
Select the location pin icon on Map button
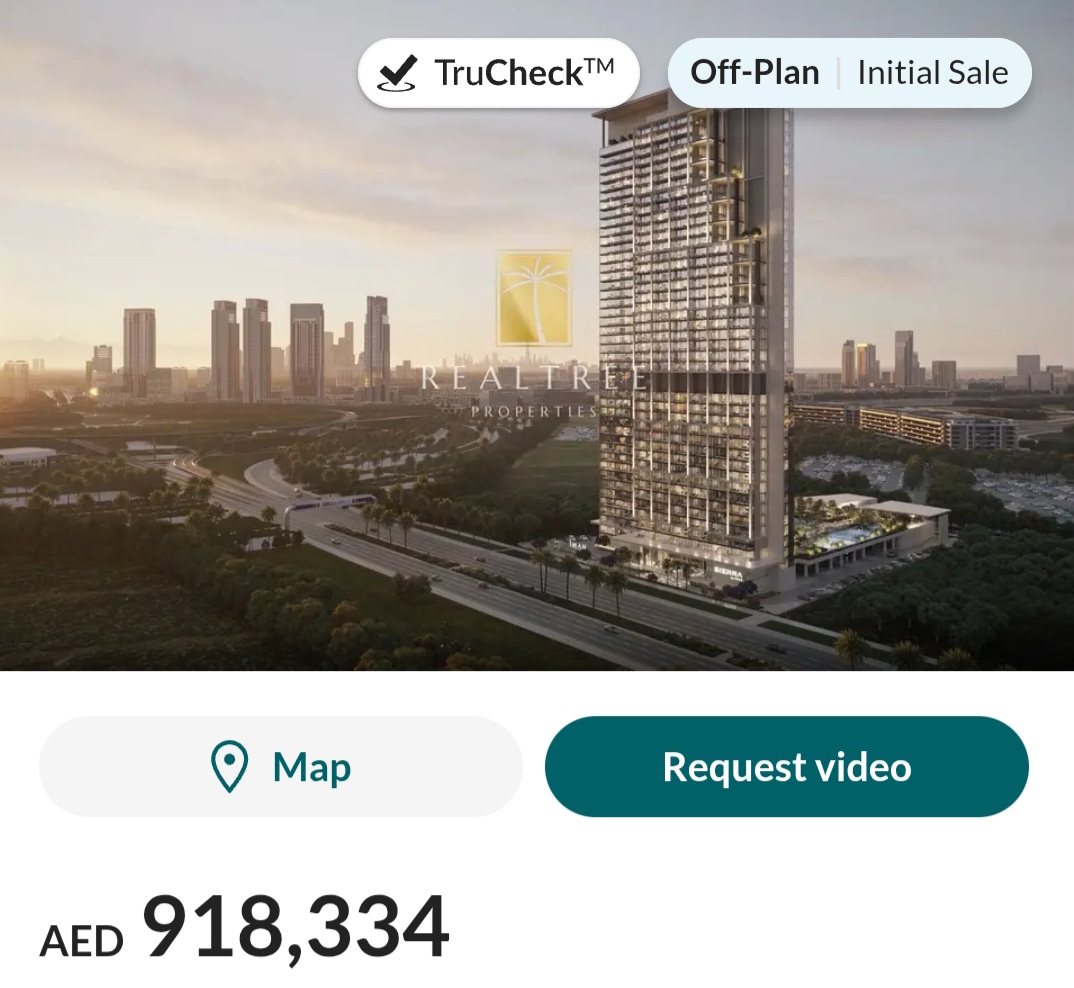coord(228,766)
